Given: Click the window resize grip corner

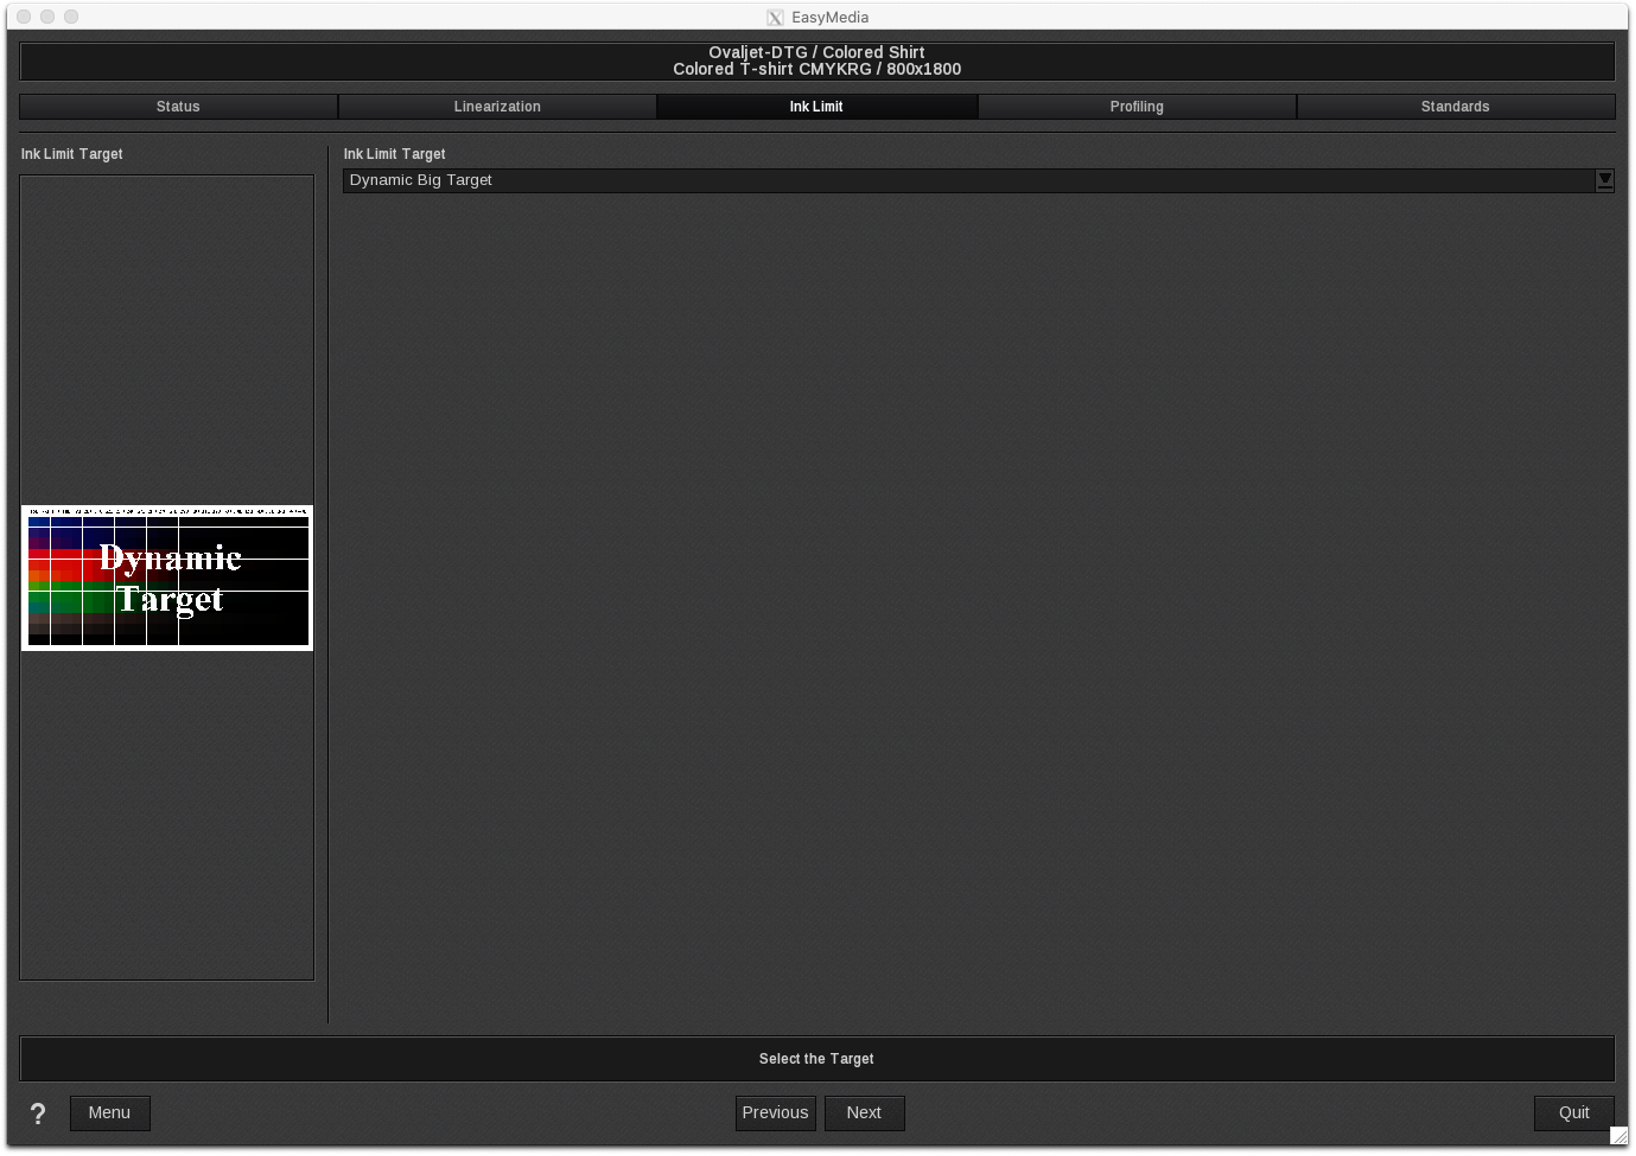Looking at the screenshot, I should click(1619, 1136).
